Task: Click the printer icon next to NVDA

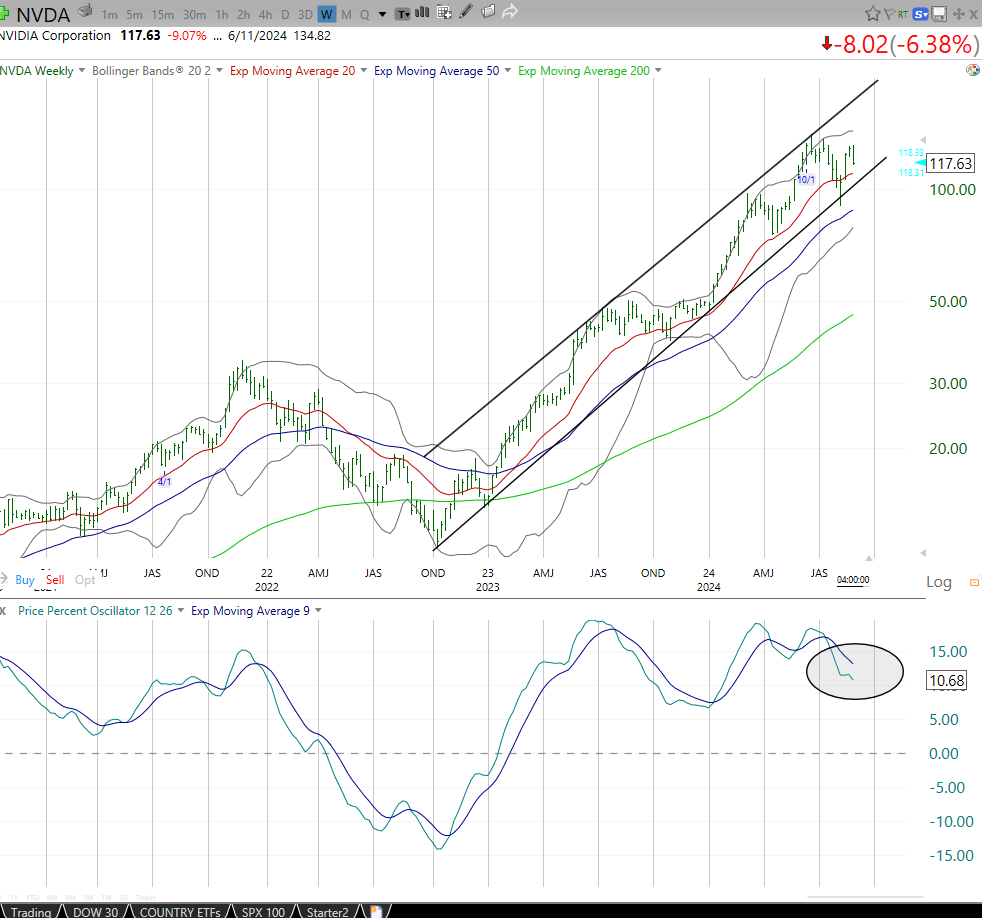Action: pyautogui.click(x=86, y=11)
